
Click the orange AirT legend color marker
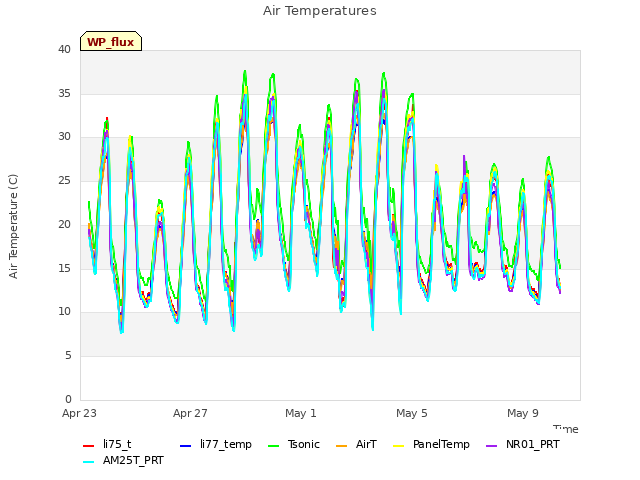pos(341,445)
